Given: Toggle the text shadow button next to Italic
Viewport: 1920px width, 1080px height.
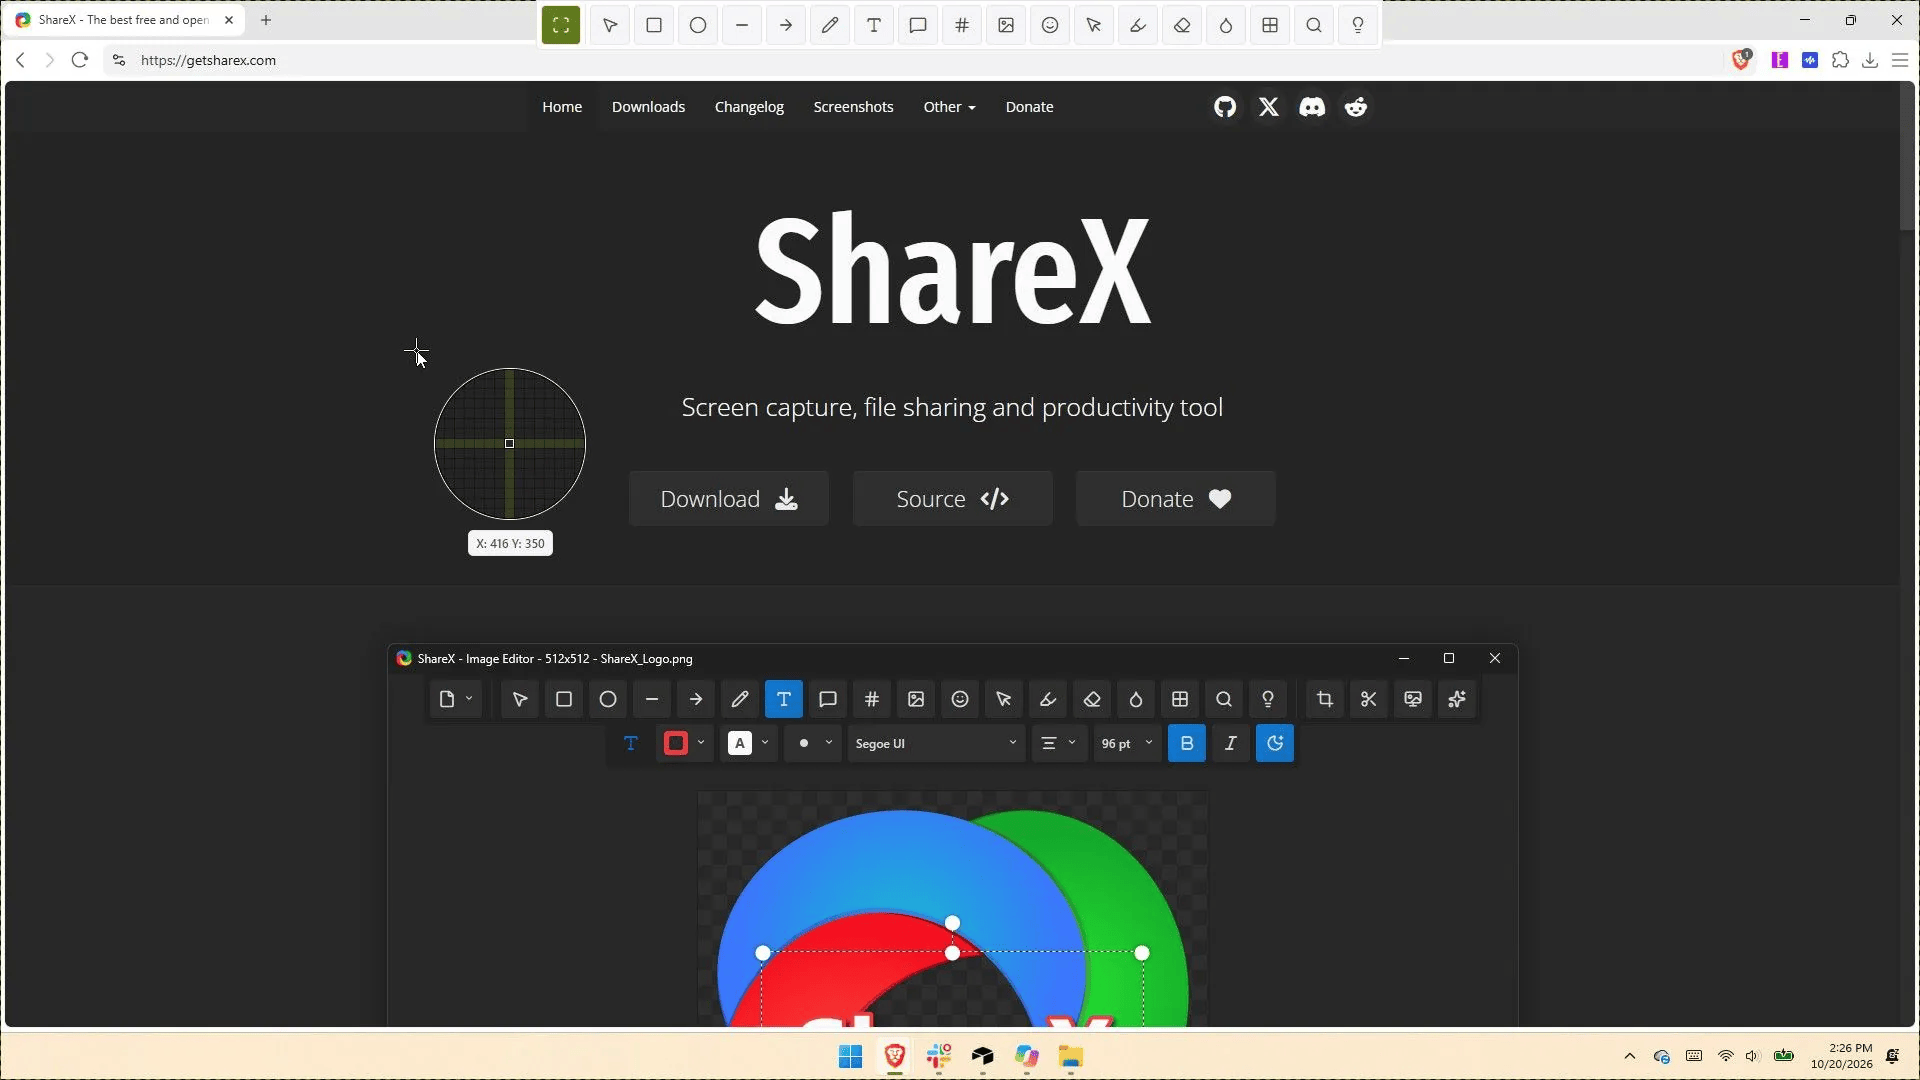Looking at the screenshot, I should pos(1275,743).
